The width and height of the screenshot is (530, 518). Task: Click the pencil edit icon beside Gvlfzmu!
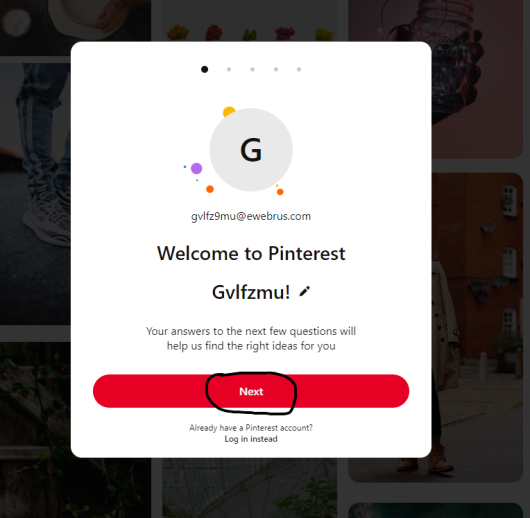(305, 291)
